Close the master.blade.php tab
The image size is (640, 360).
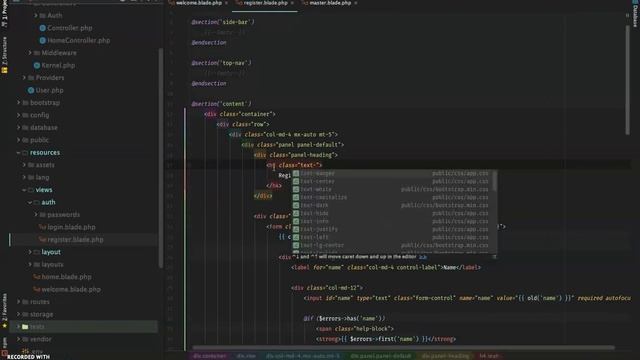[x=356, y=3]
